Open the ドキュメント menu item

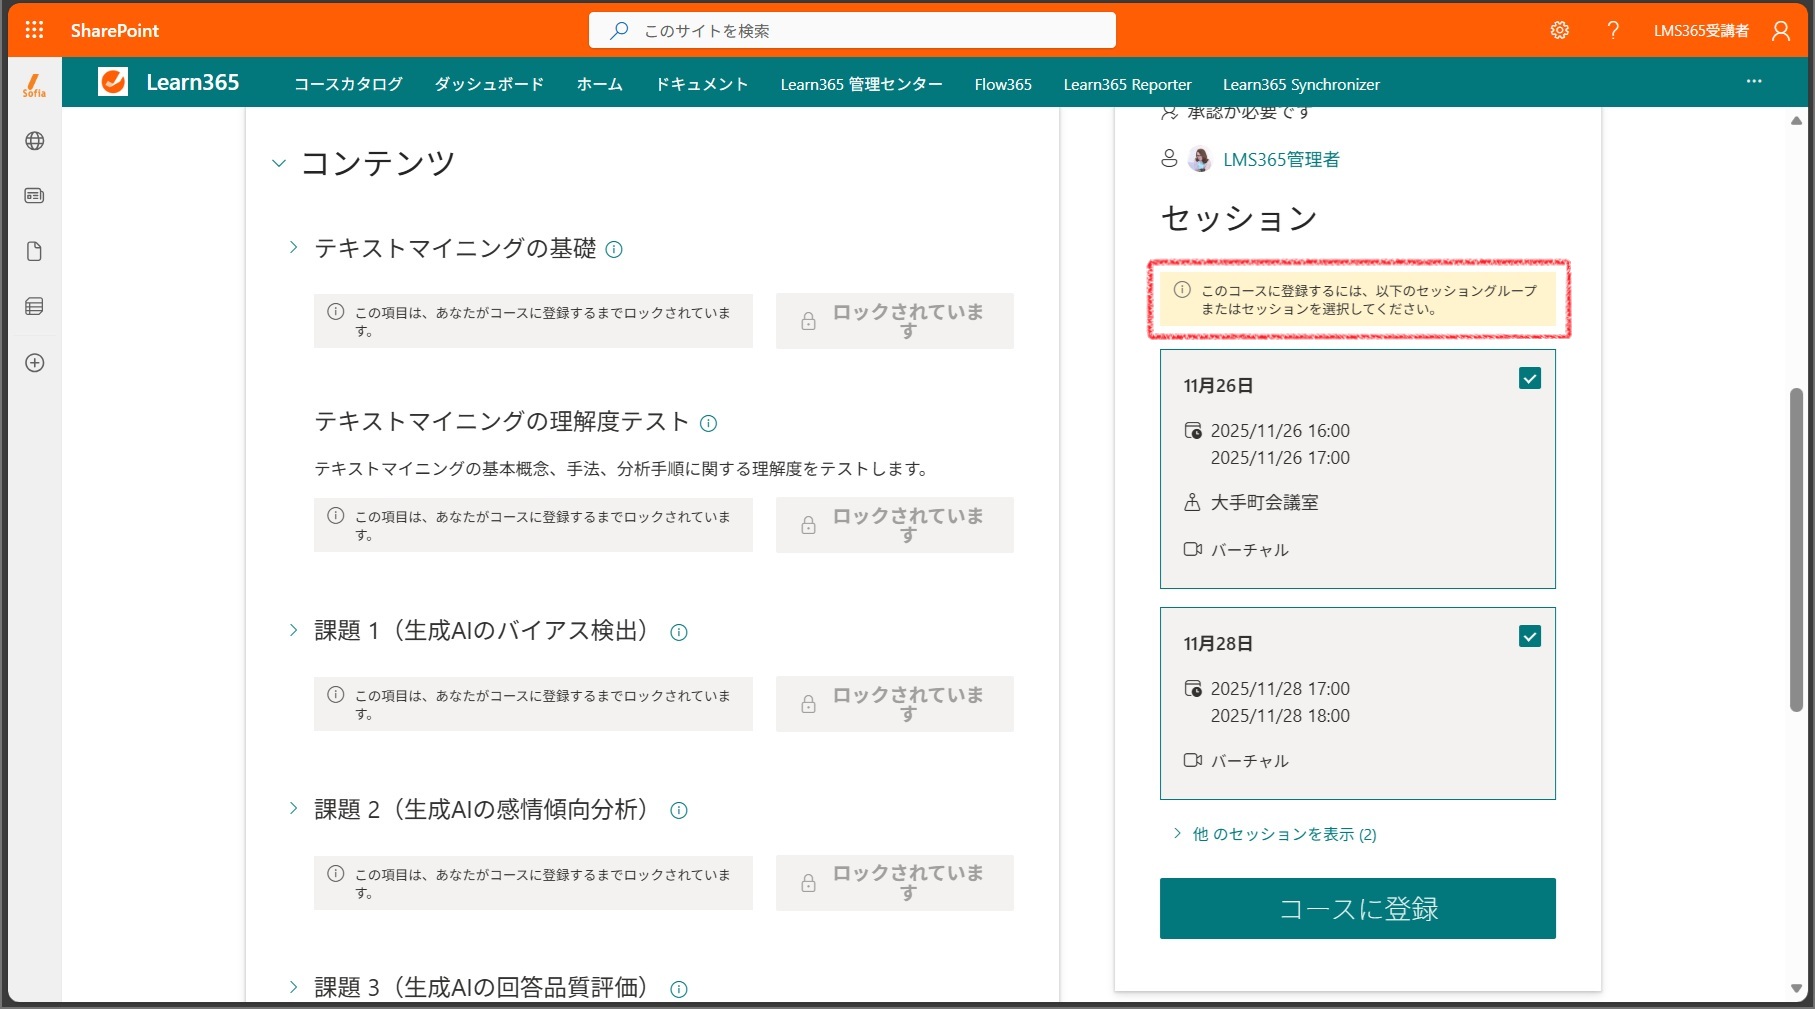tap(701, 84)
